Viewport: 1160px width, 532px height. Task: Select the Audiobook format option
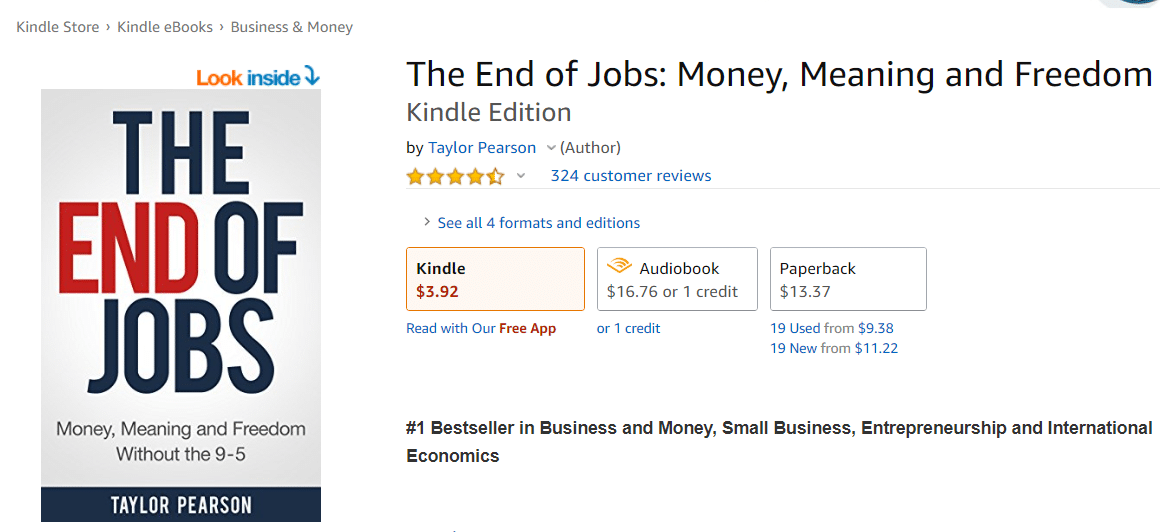pyautogui.click(x=677, y=279)
